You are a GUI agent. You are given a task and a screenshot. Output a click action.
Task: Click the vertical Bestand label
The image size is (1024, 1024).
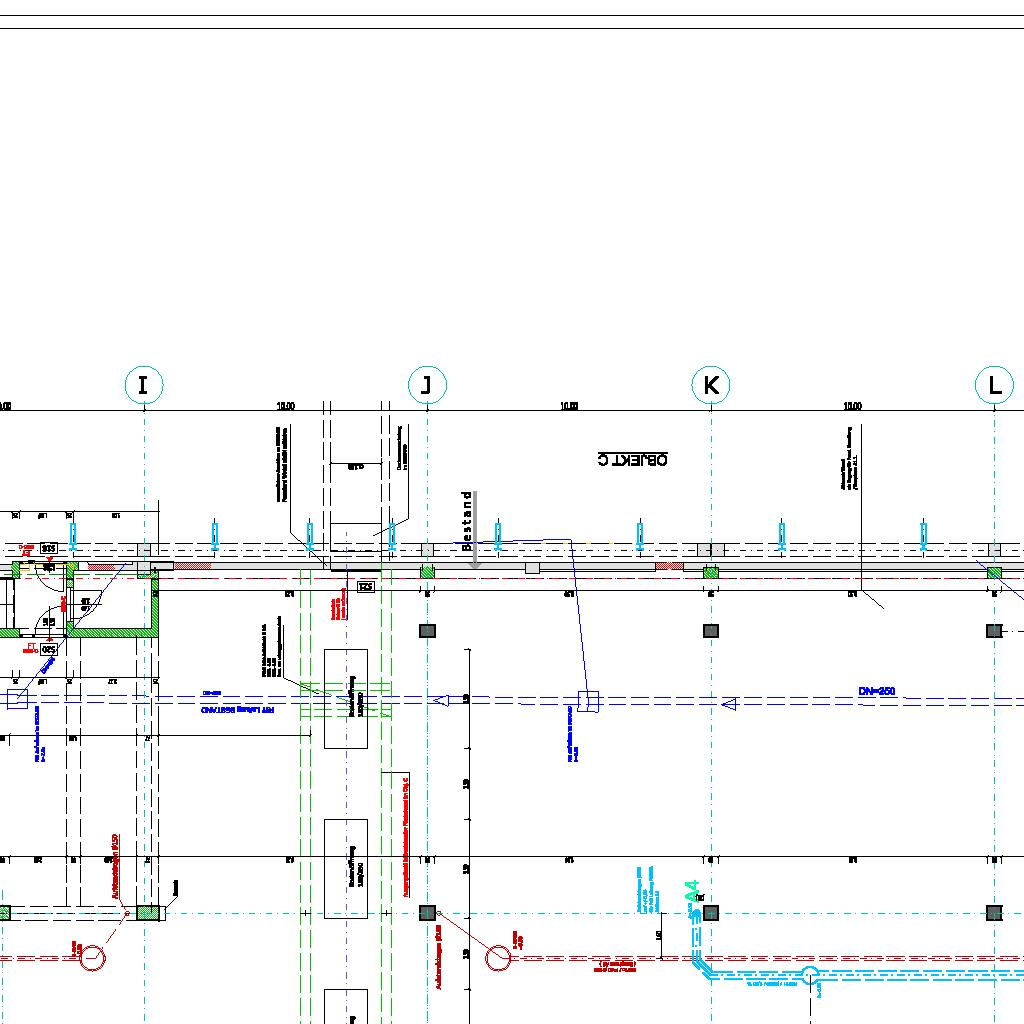[466, 521]
